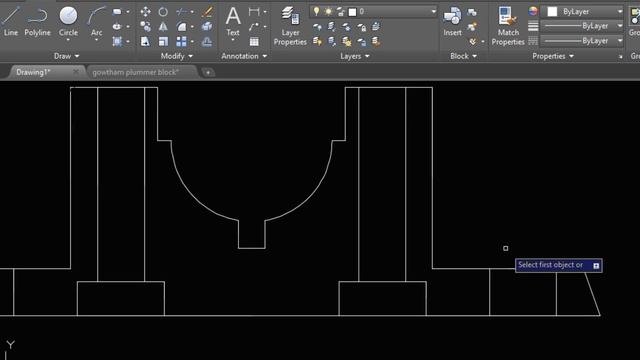
Task: Expand the Draw panel
Action: point(67,56)
